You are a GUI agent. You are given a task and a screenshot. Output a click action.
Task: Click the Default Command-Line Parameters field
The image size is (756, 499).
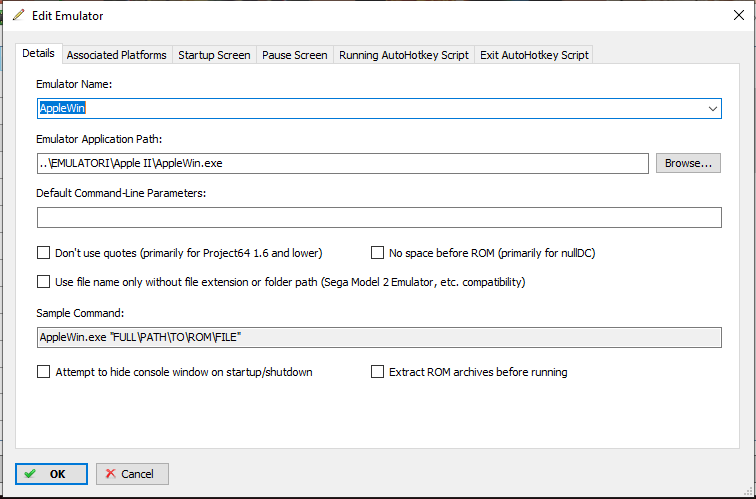click(x=379, y=217)
